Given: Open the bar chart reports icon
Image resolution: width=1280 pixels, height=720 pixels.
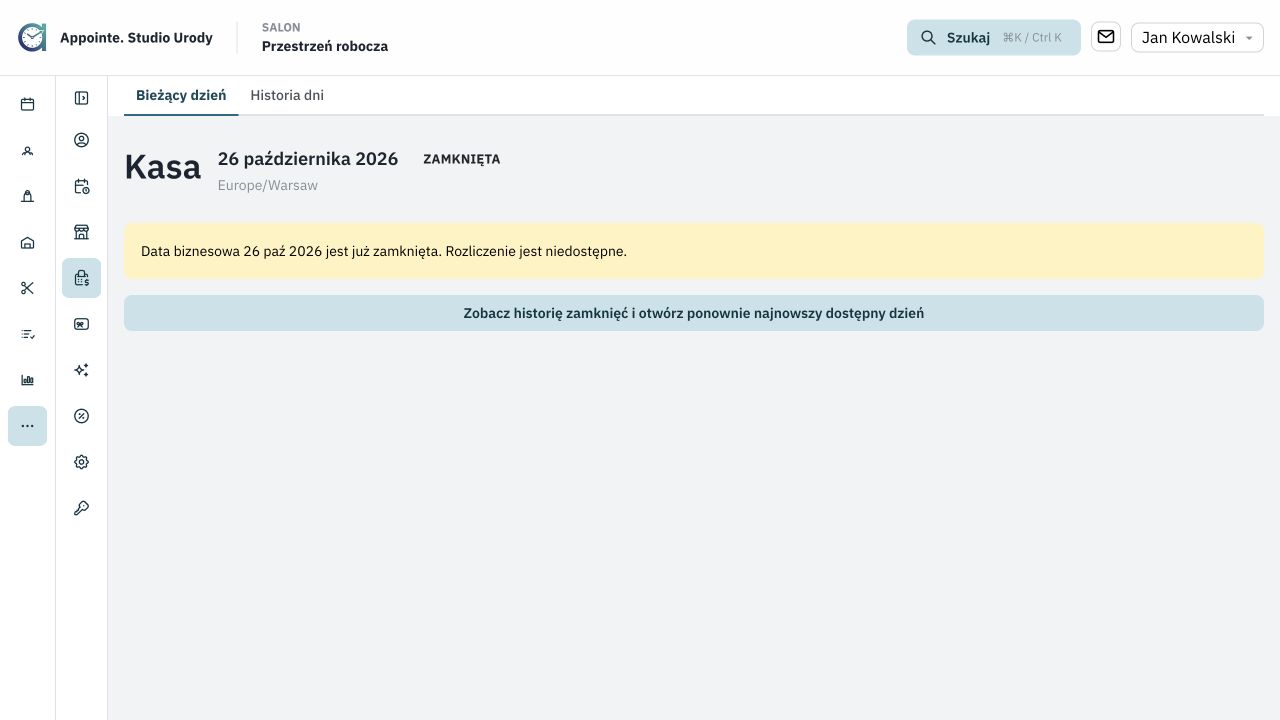Looking at the screenshot, I should tap(27, 380).
